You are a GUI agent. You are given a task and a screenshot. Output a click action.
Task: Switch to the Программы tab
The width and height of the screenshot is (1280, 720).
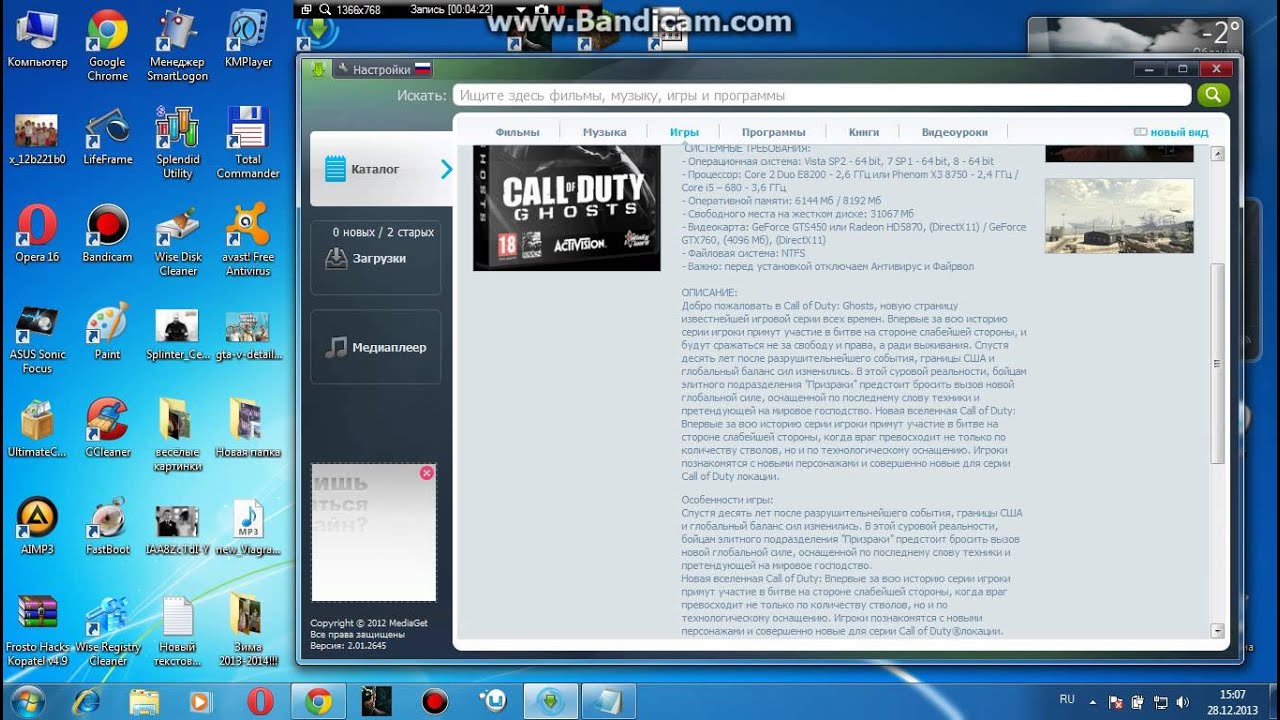click(x=773, y=132)
